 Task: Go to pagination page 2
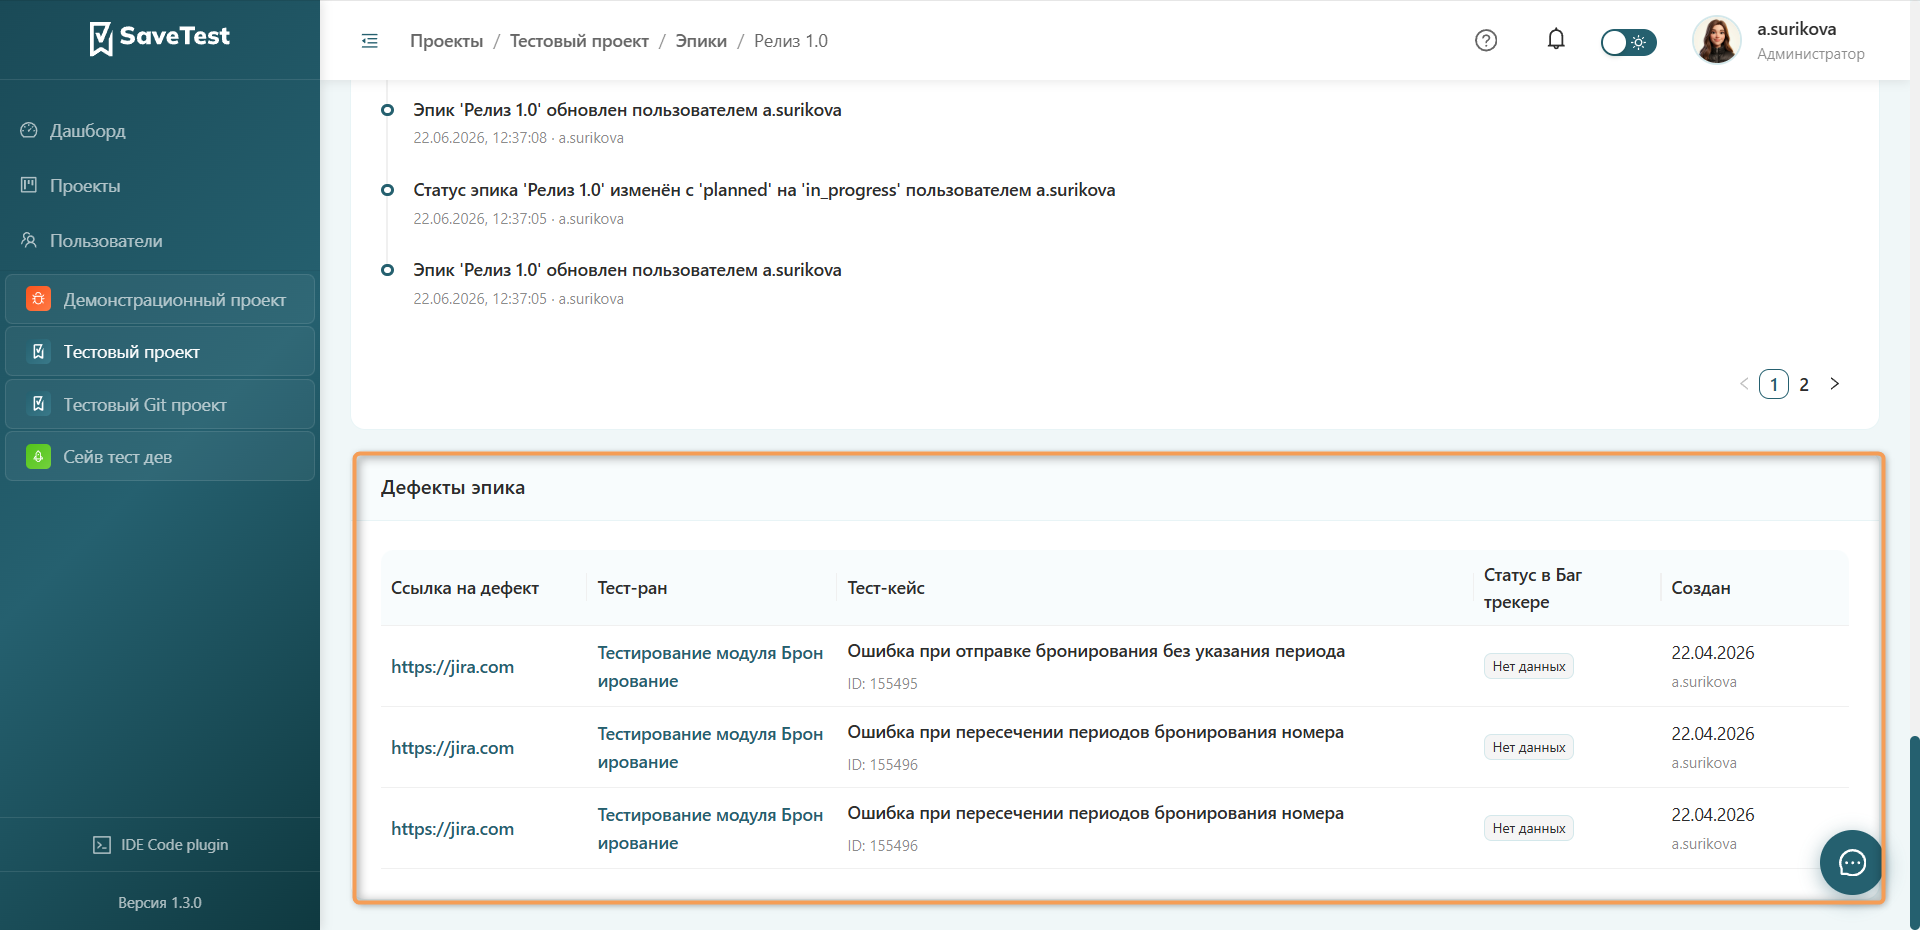click(x=1804, y=384)
